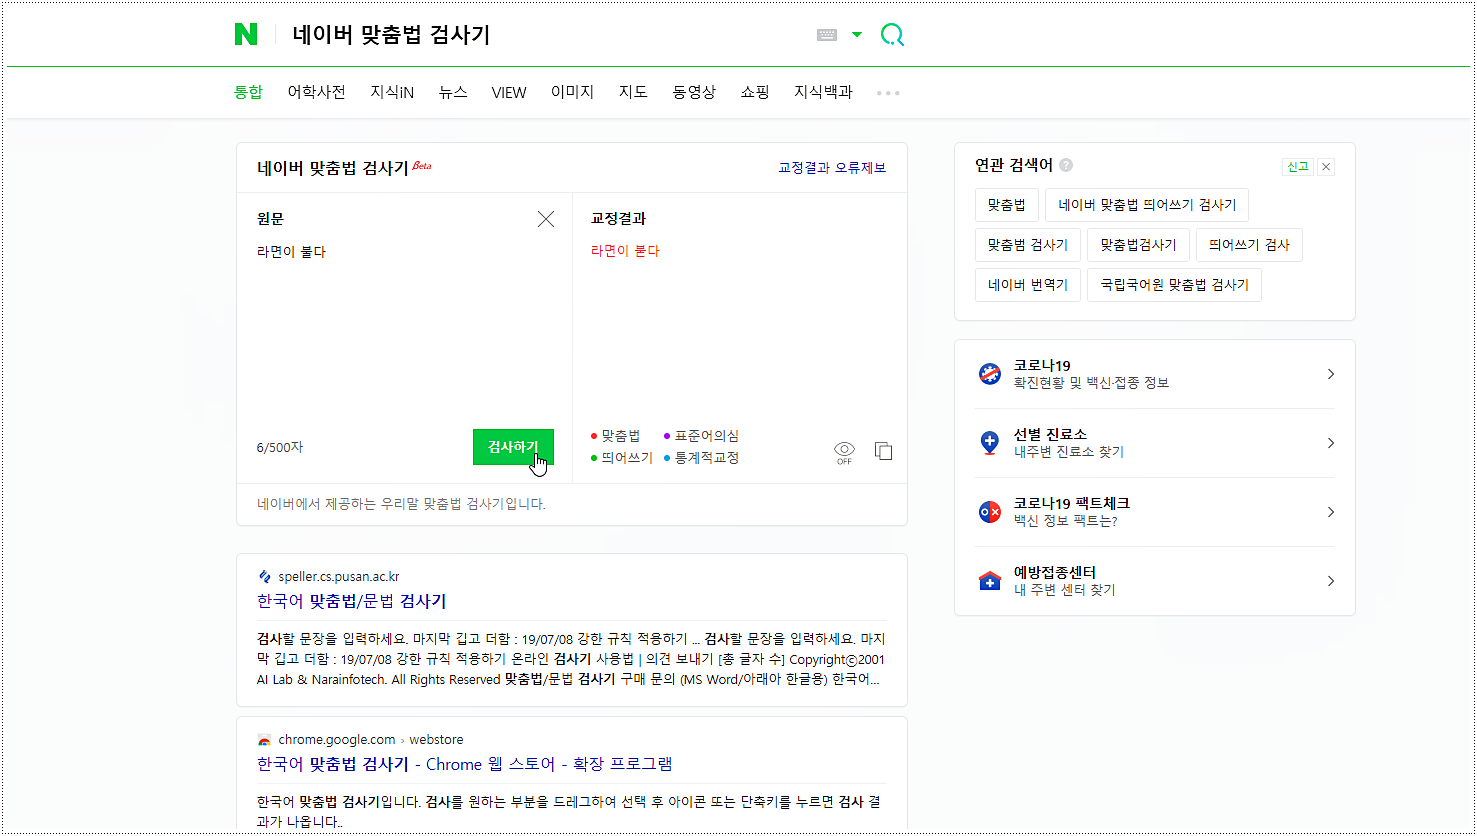The height and width of the screenshot is (836, 1477).
Task: Open the VIEW tab
Action: point(509,92)
